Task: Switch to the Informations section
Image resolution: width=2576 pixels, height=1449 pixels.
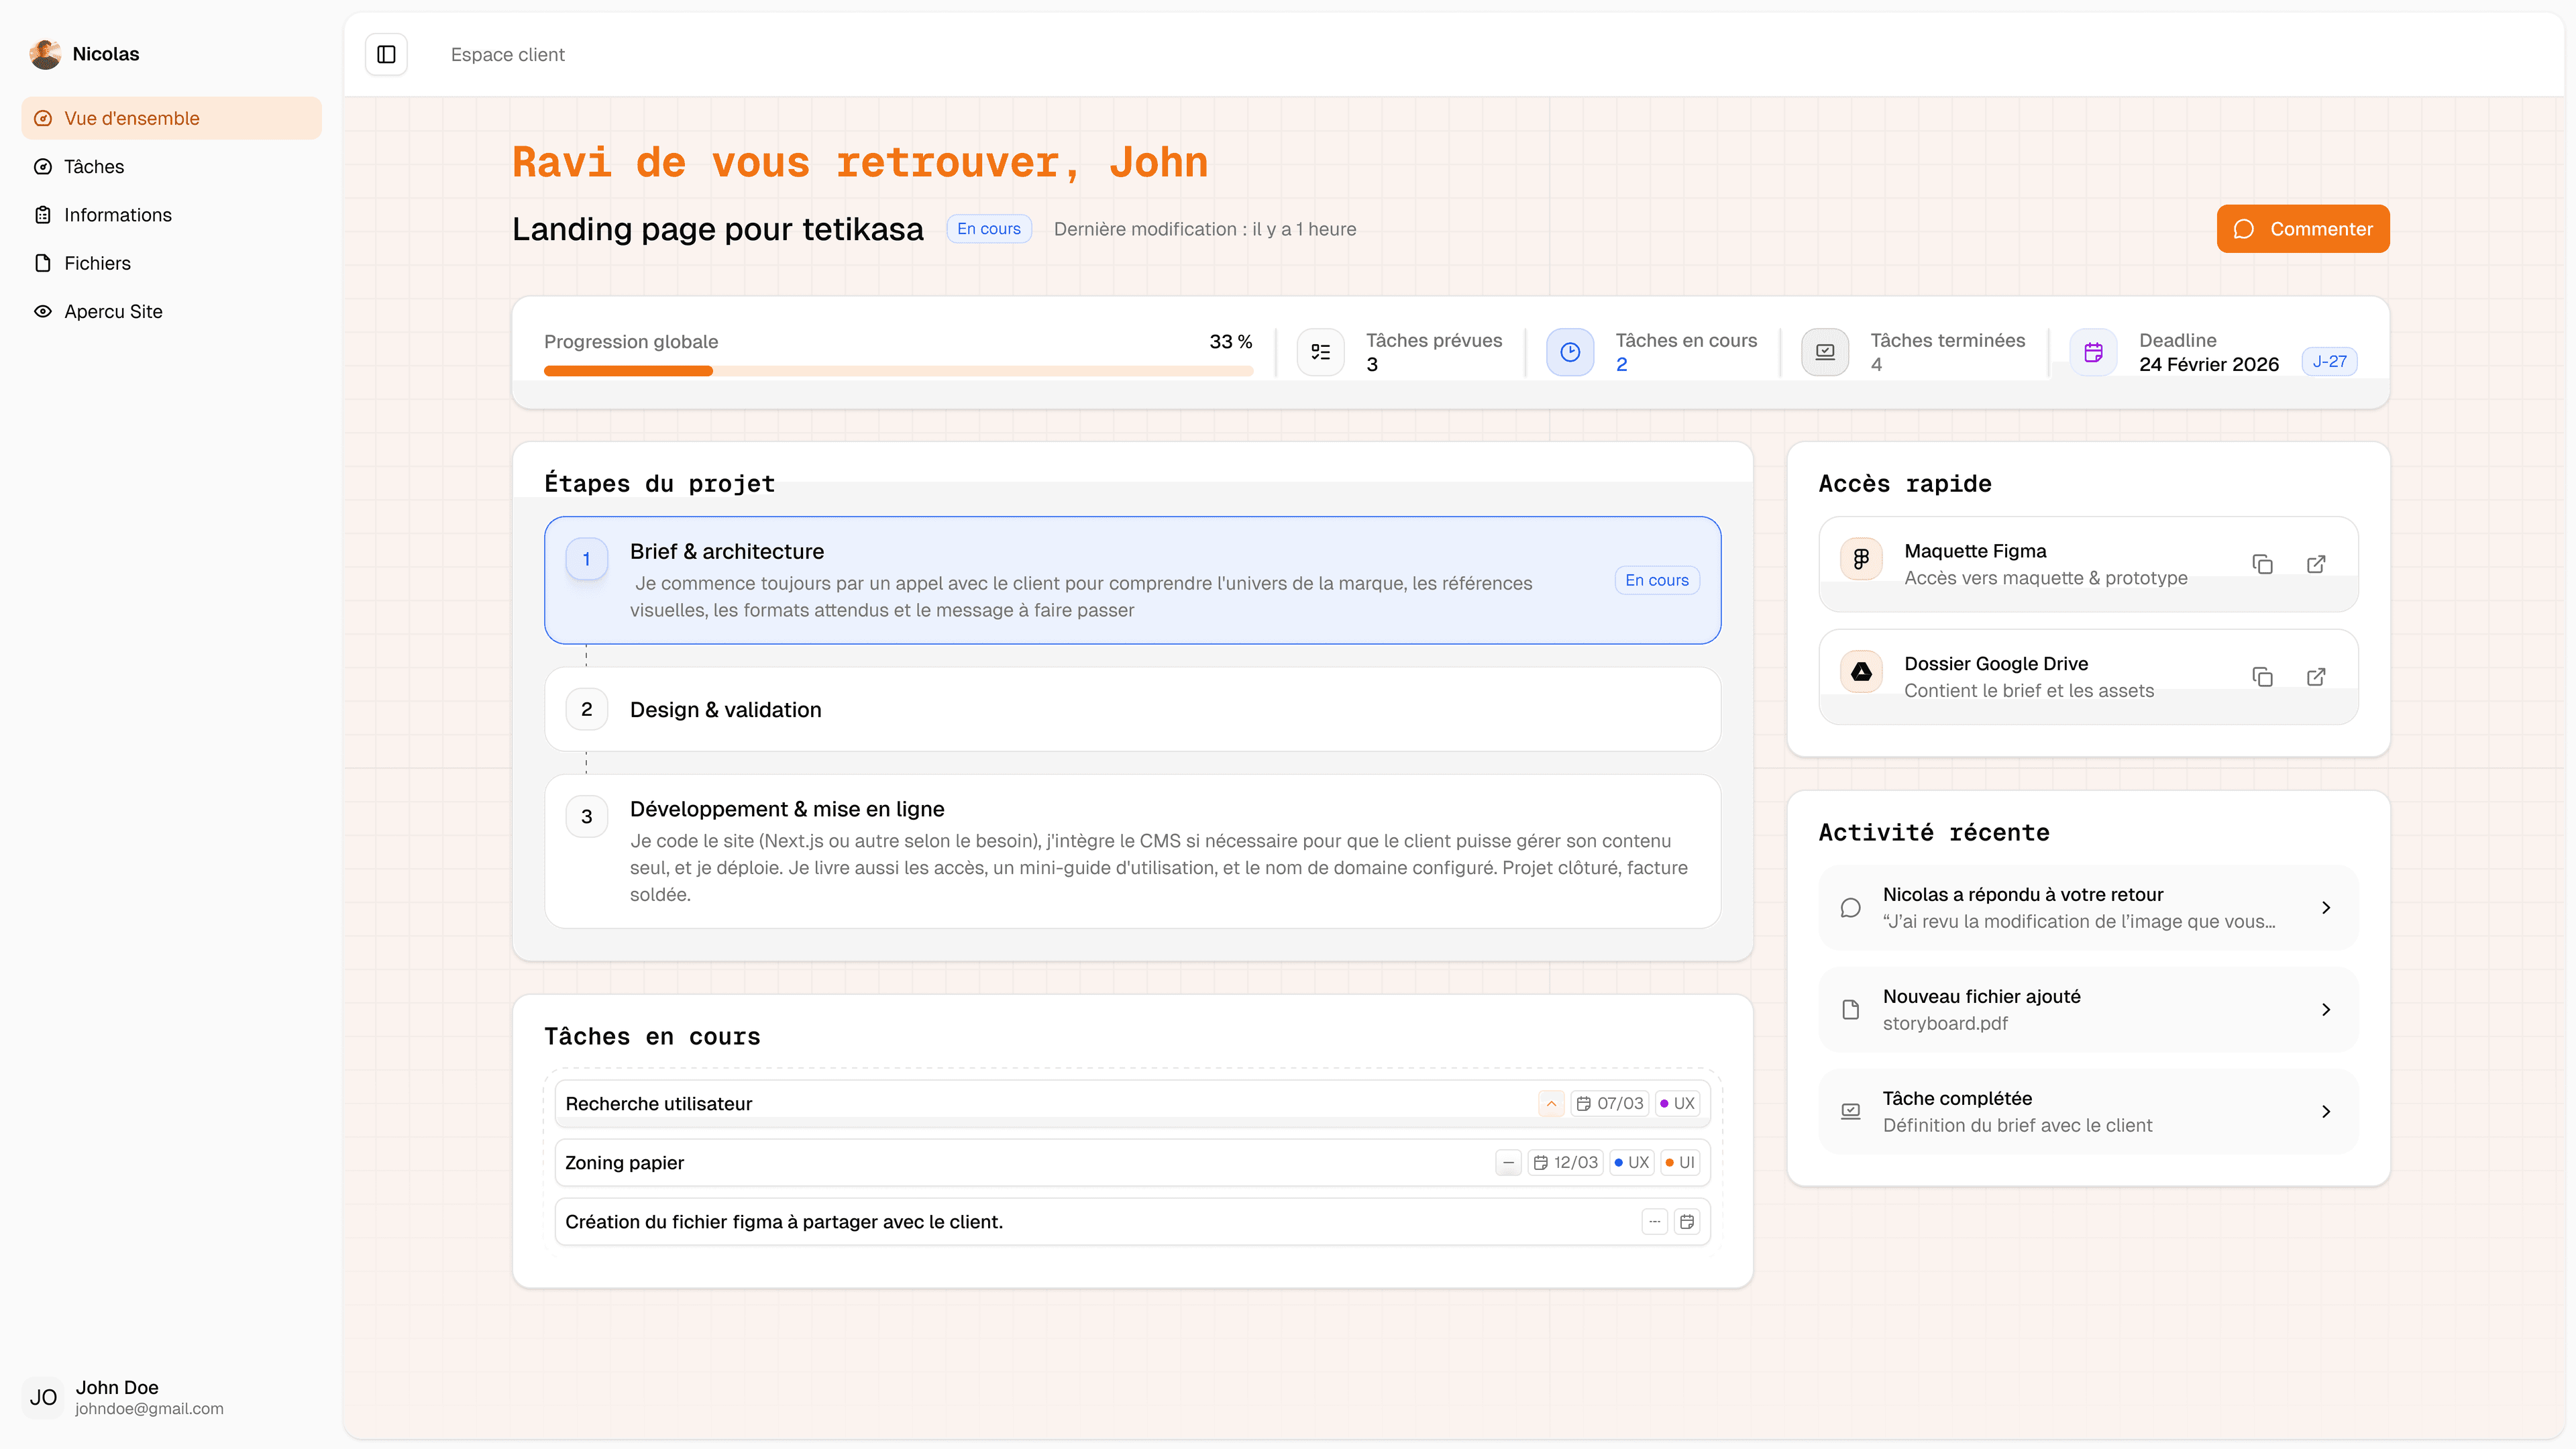Action: point(117,214)
